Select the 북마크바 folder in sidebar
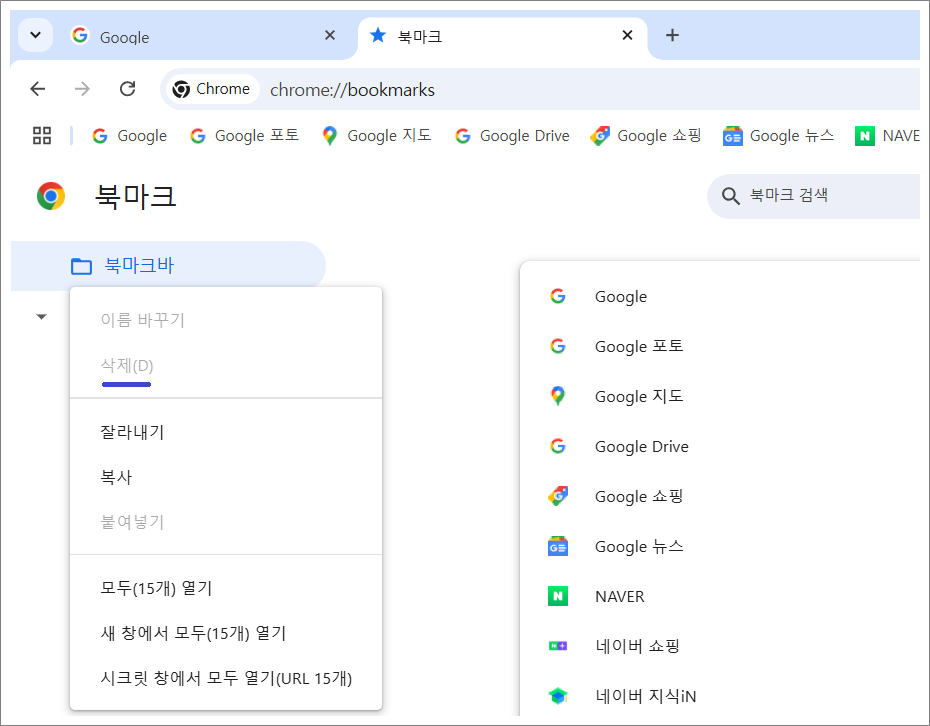The image size is (930, 726). [x=168, y=265]
